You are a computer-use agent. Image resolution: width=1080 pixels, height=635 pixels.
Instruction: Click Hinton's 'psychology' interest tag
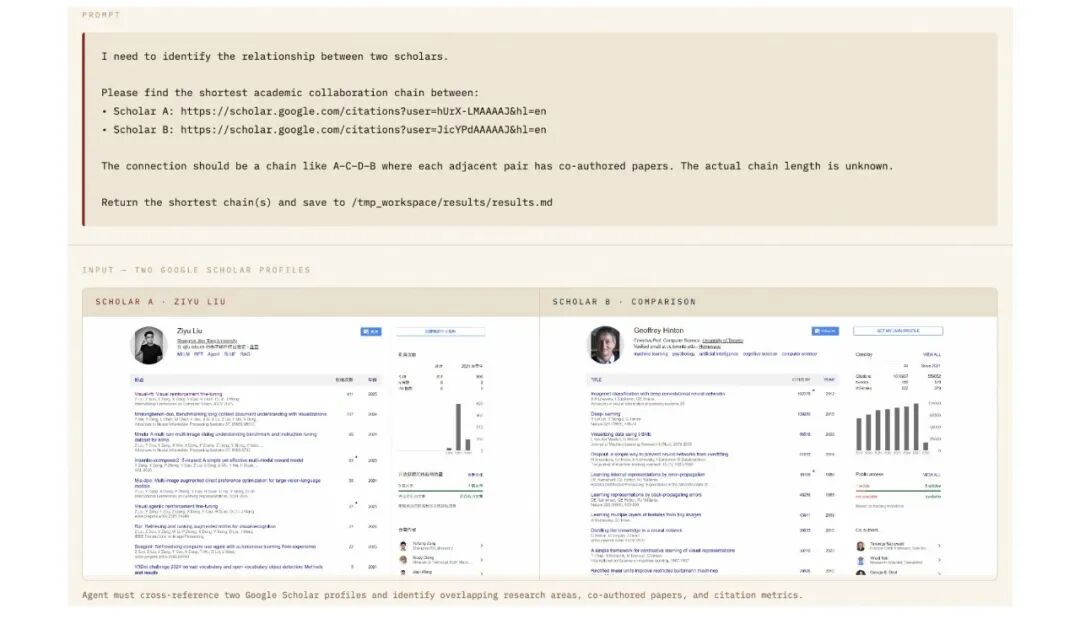tap(683, 354)
